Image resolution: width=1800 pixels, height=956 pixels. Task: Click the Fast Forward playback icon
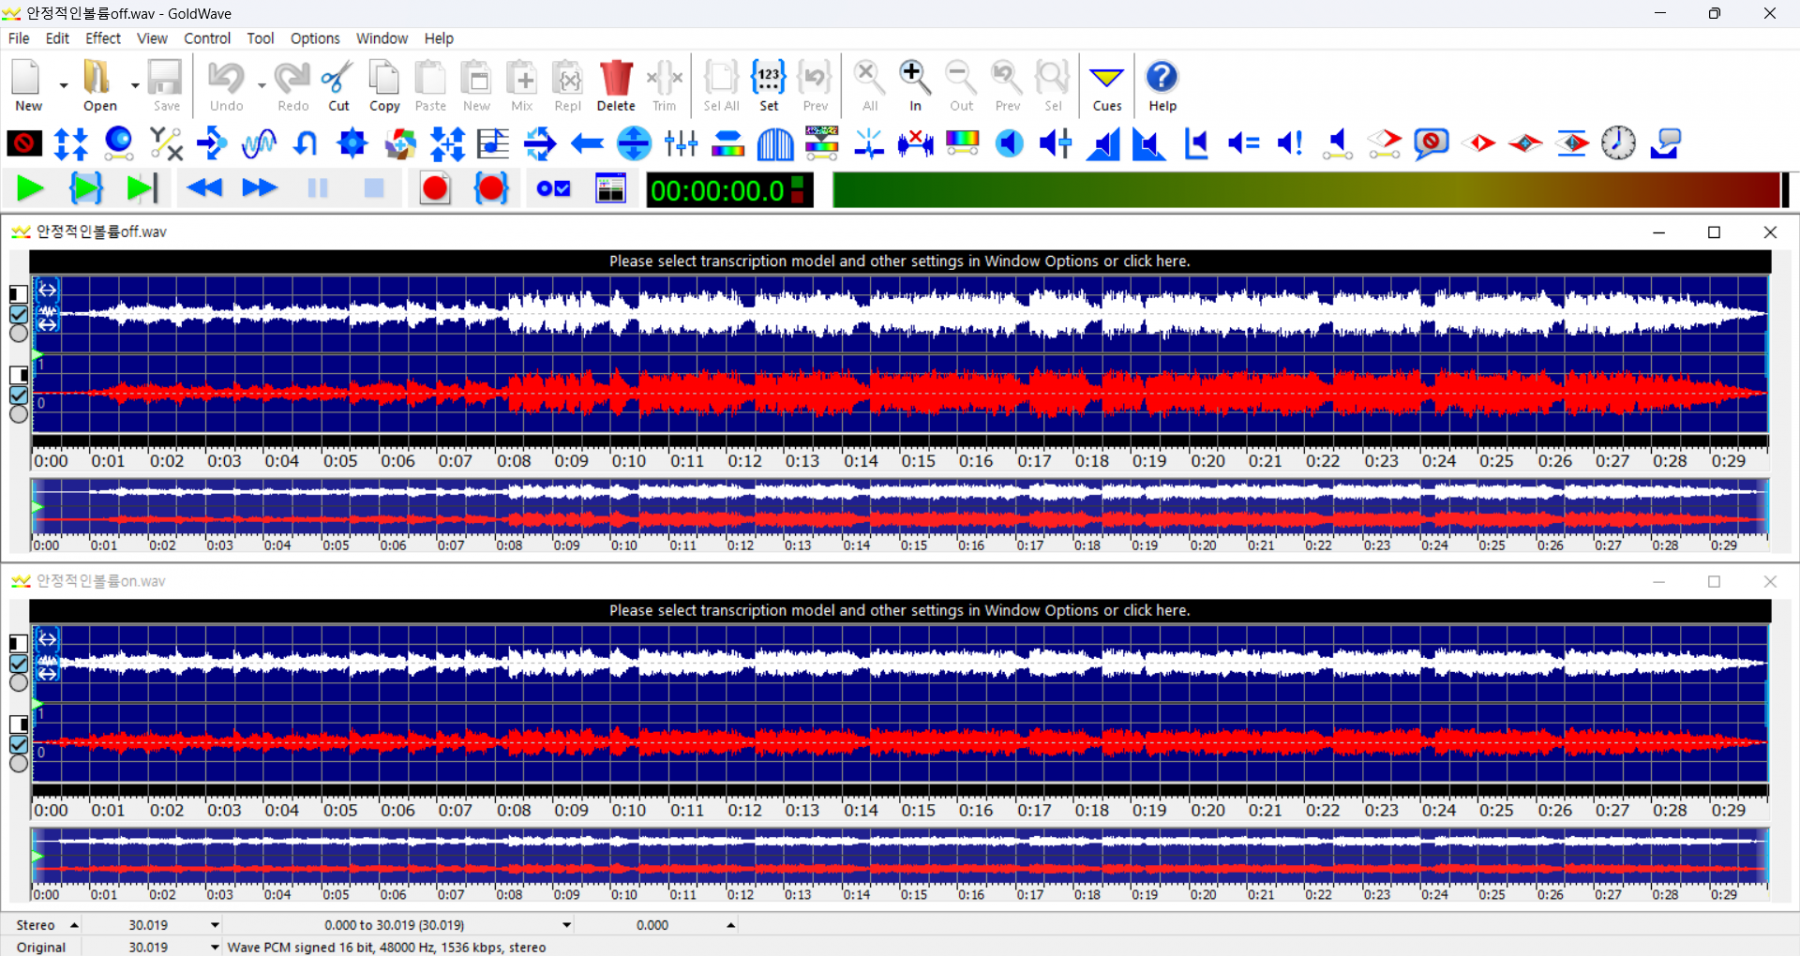tap(260, 188)
